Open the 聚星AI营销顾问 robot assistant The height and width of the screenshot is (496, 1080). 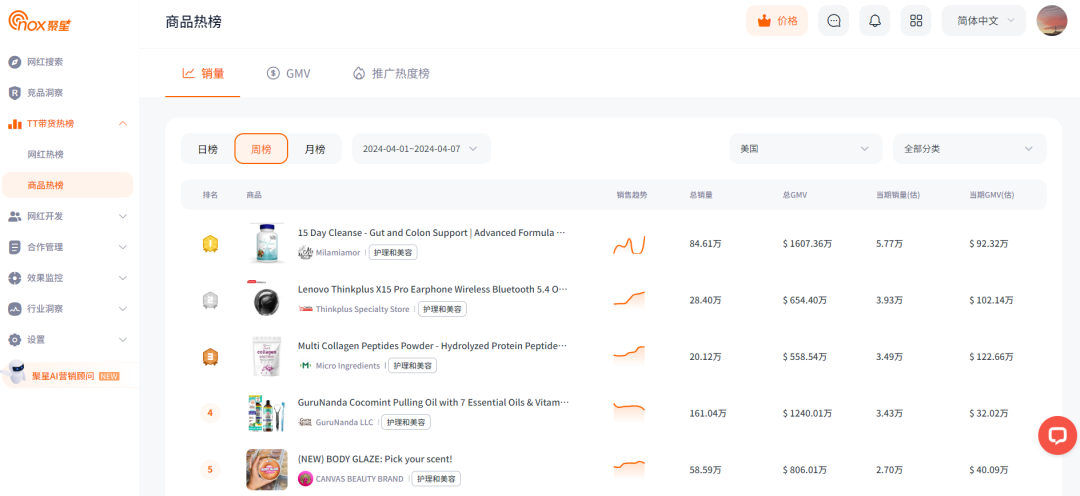(x=67, y=375)
